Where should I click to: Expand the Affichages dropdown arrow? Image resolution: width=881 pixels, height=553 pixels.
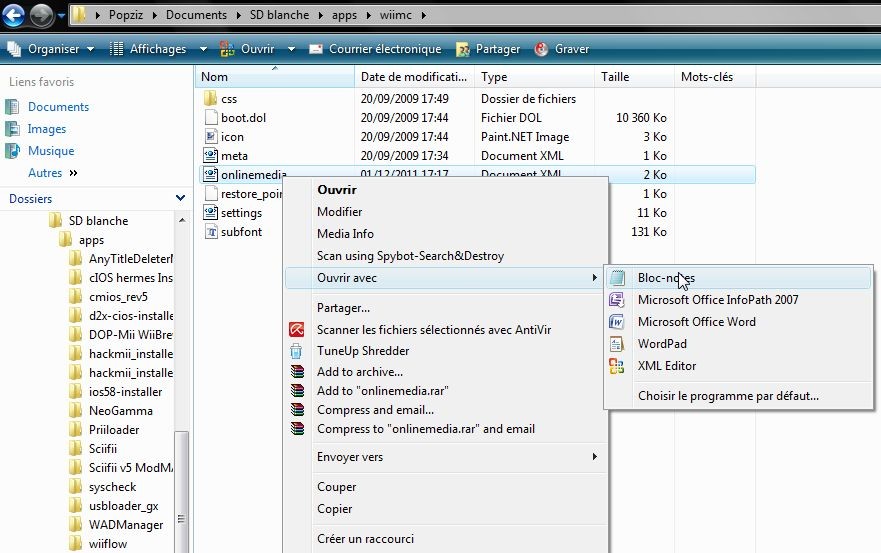click(x=203, y=49)
